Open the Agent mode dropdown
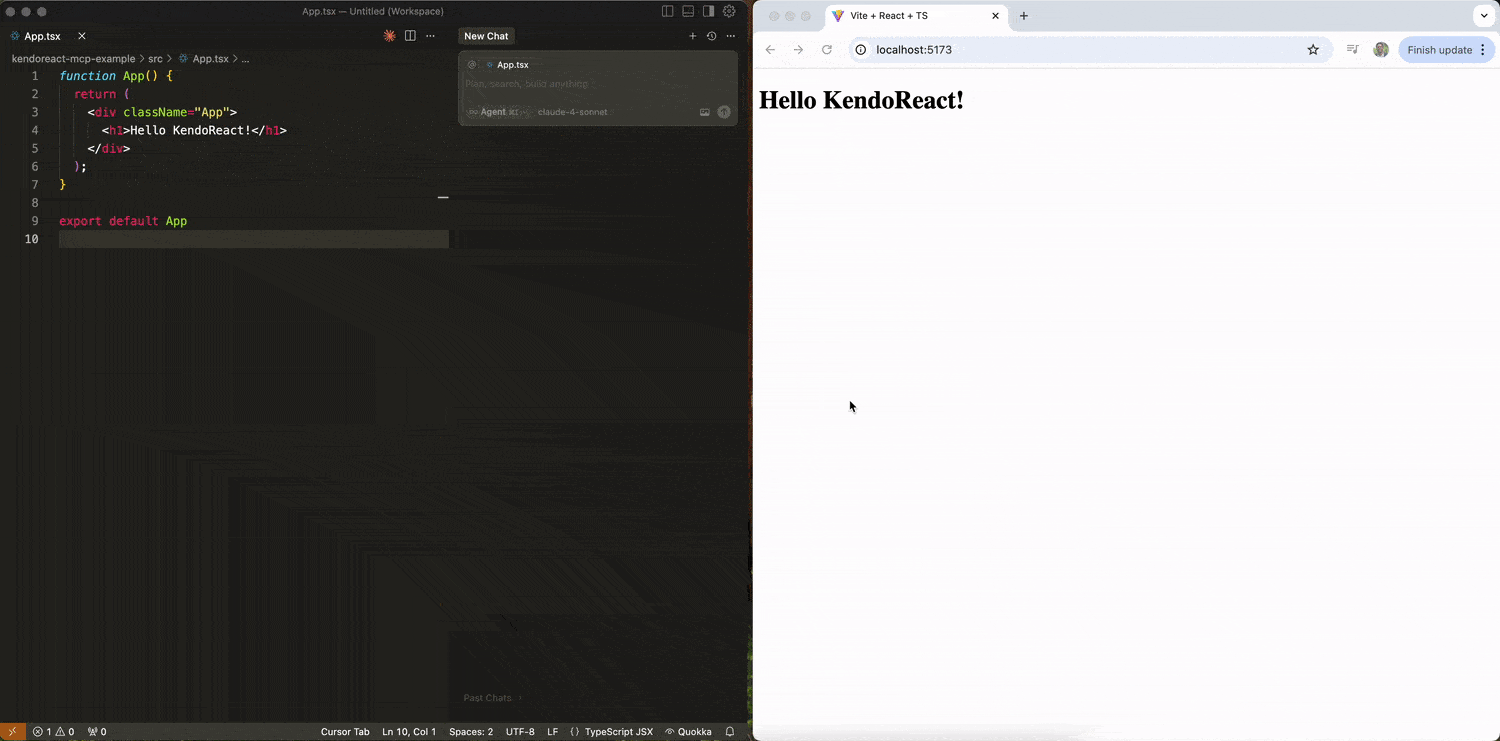Image resolution: width=1500 pixels, height=741 pixels. [x=493, y=112]
